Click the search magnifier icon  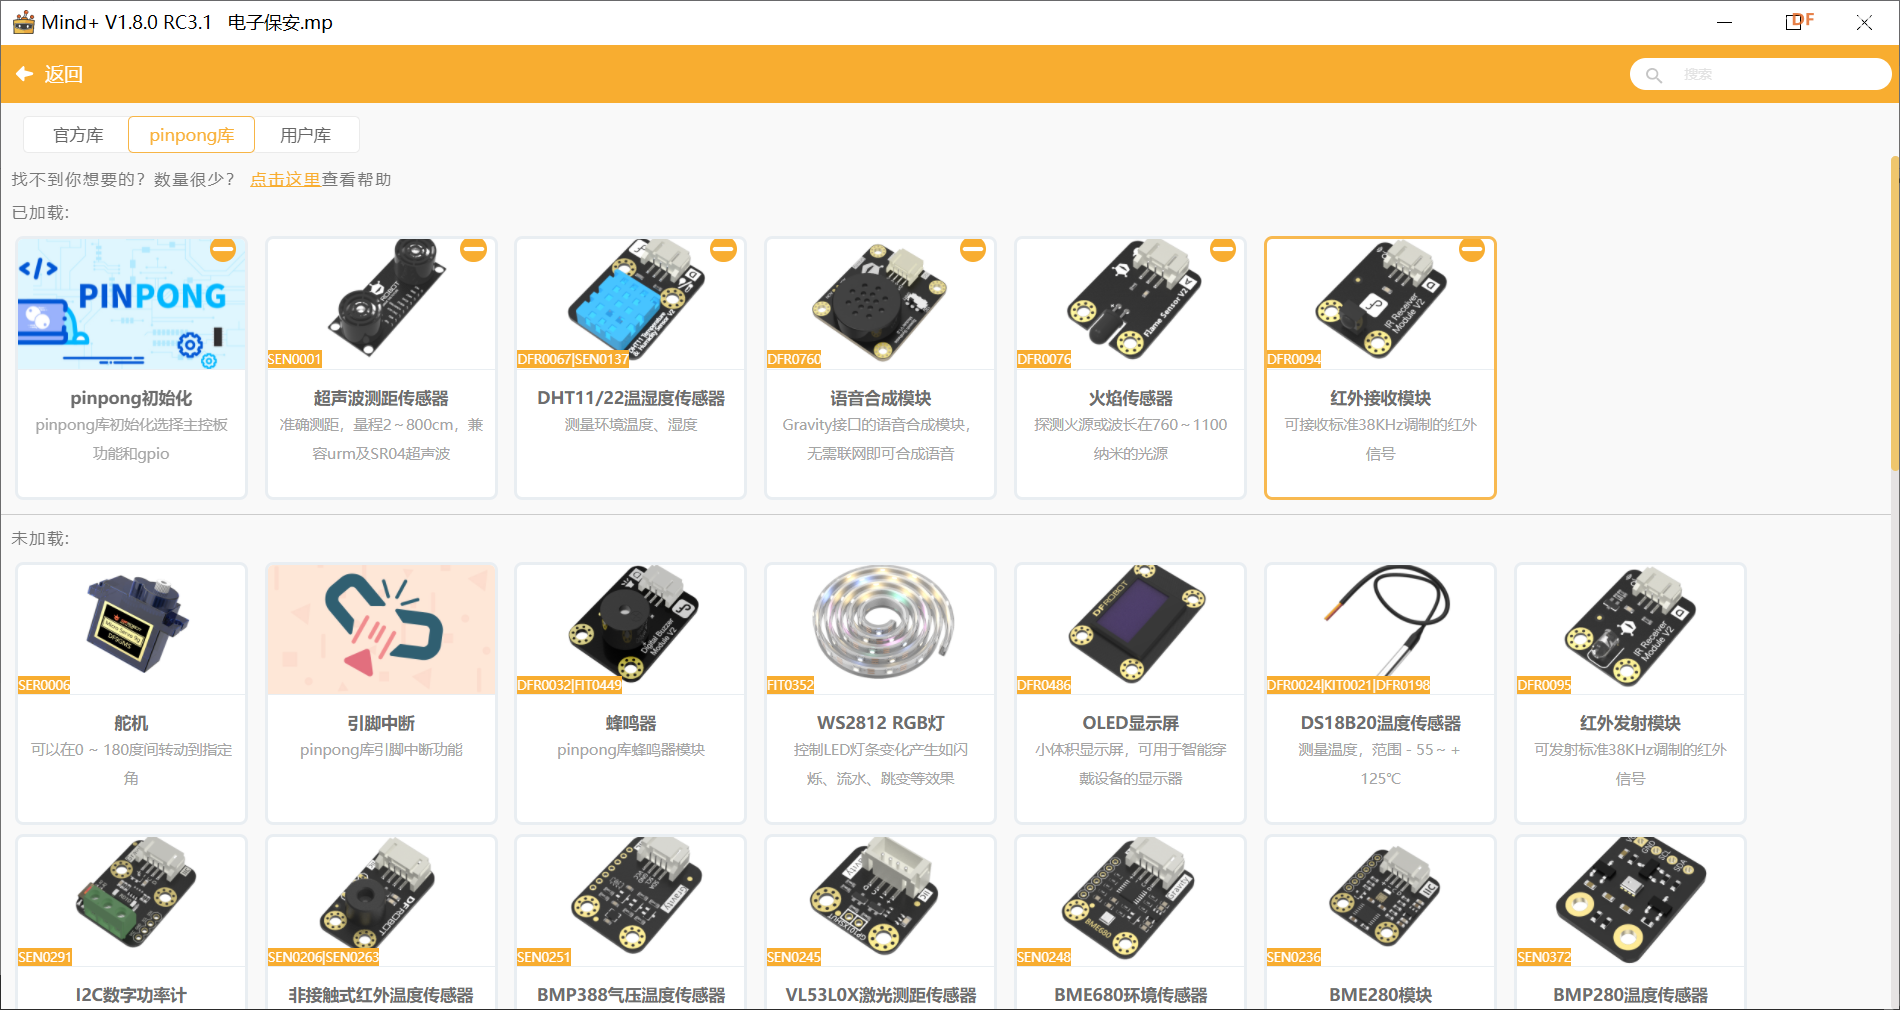[1654, 75]
